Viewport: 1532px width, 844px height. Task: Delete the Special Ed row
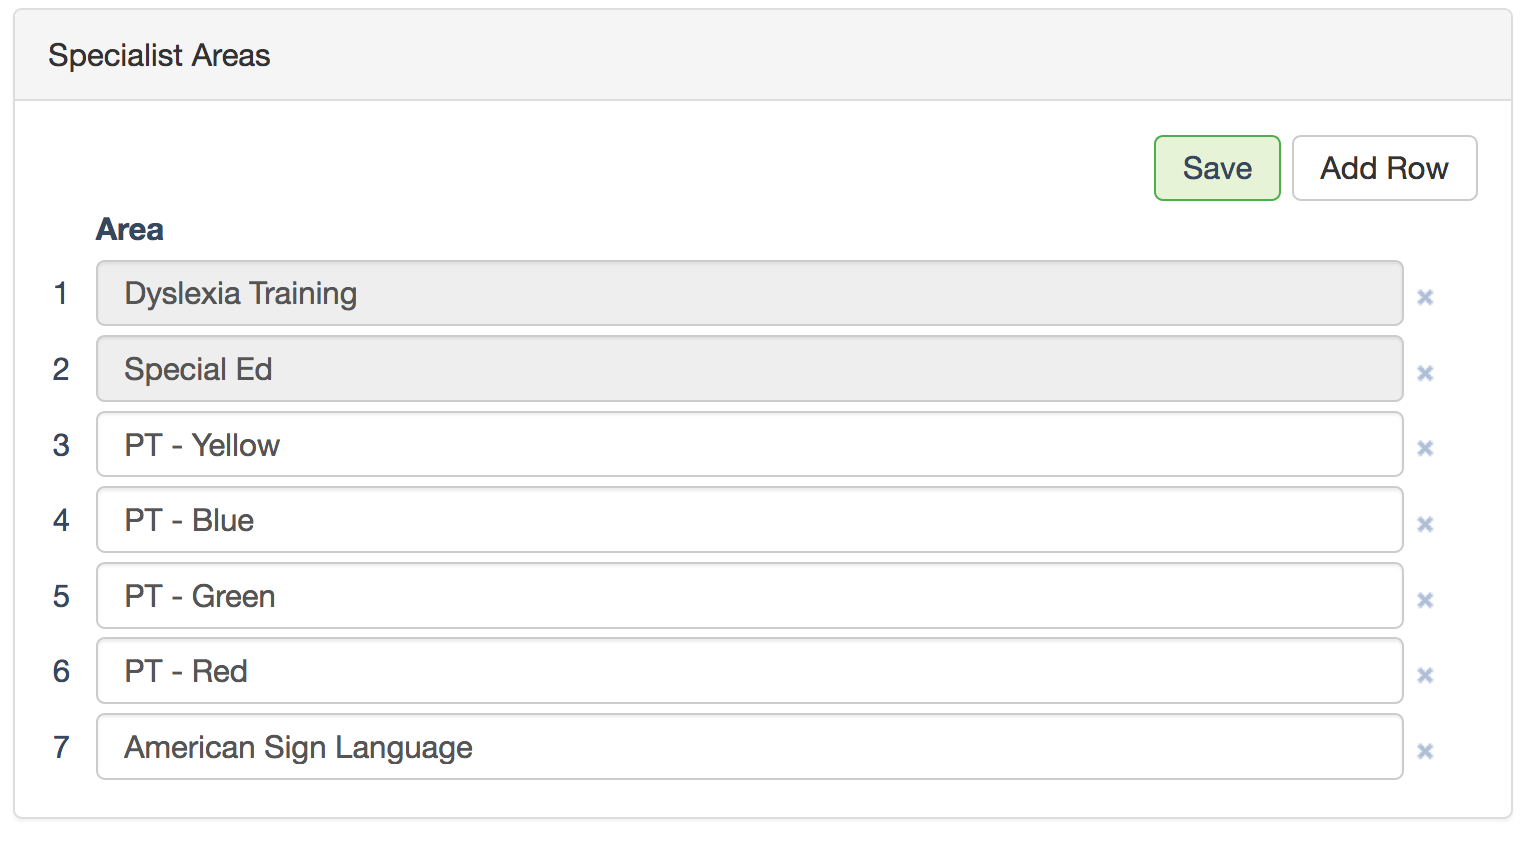(x=1425, y=373)
